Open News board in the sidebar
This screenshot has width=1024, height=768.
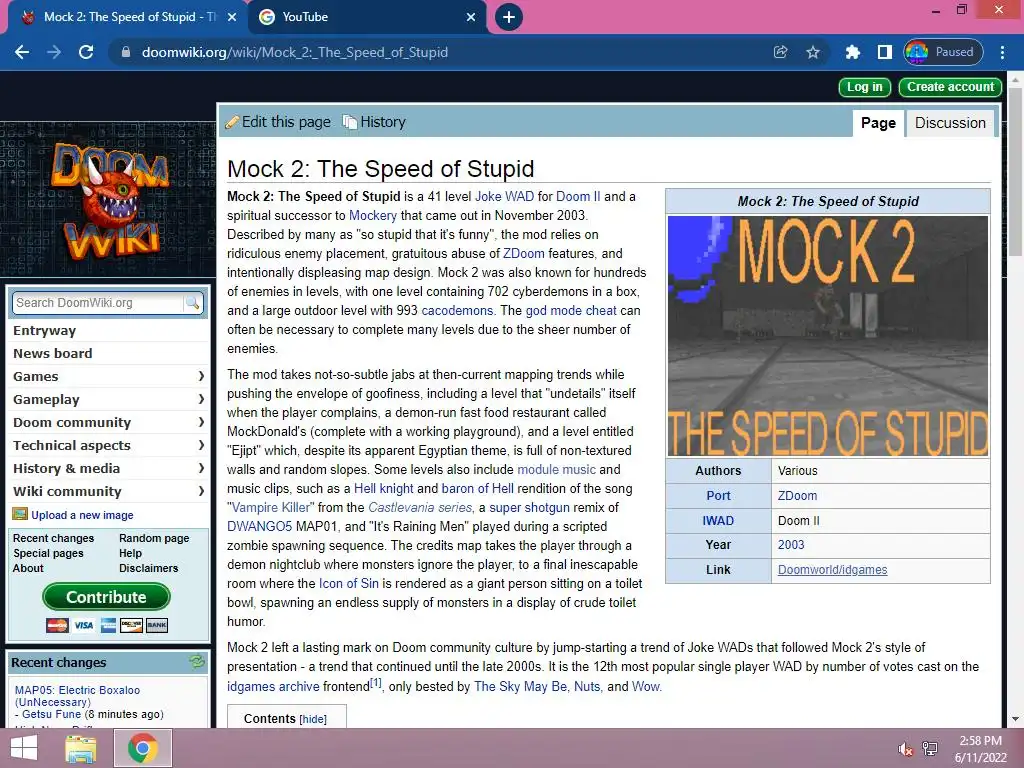click(x=52, y=353)
